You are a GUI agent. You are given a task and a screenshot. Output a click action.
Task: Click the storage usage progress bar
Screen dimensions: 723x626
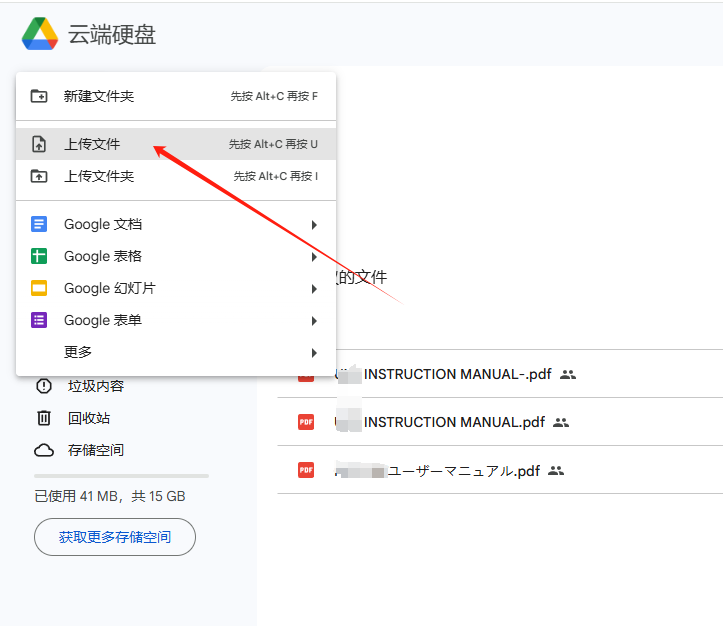pyautogui.click(x=121, y=476)
